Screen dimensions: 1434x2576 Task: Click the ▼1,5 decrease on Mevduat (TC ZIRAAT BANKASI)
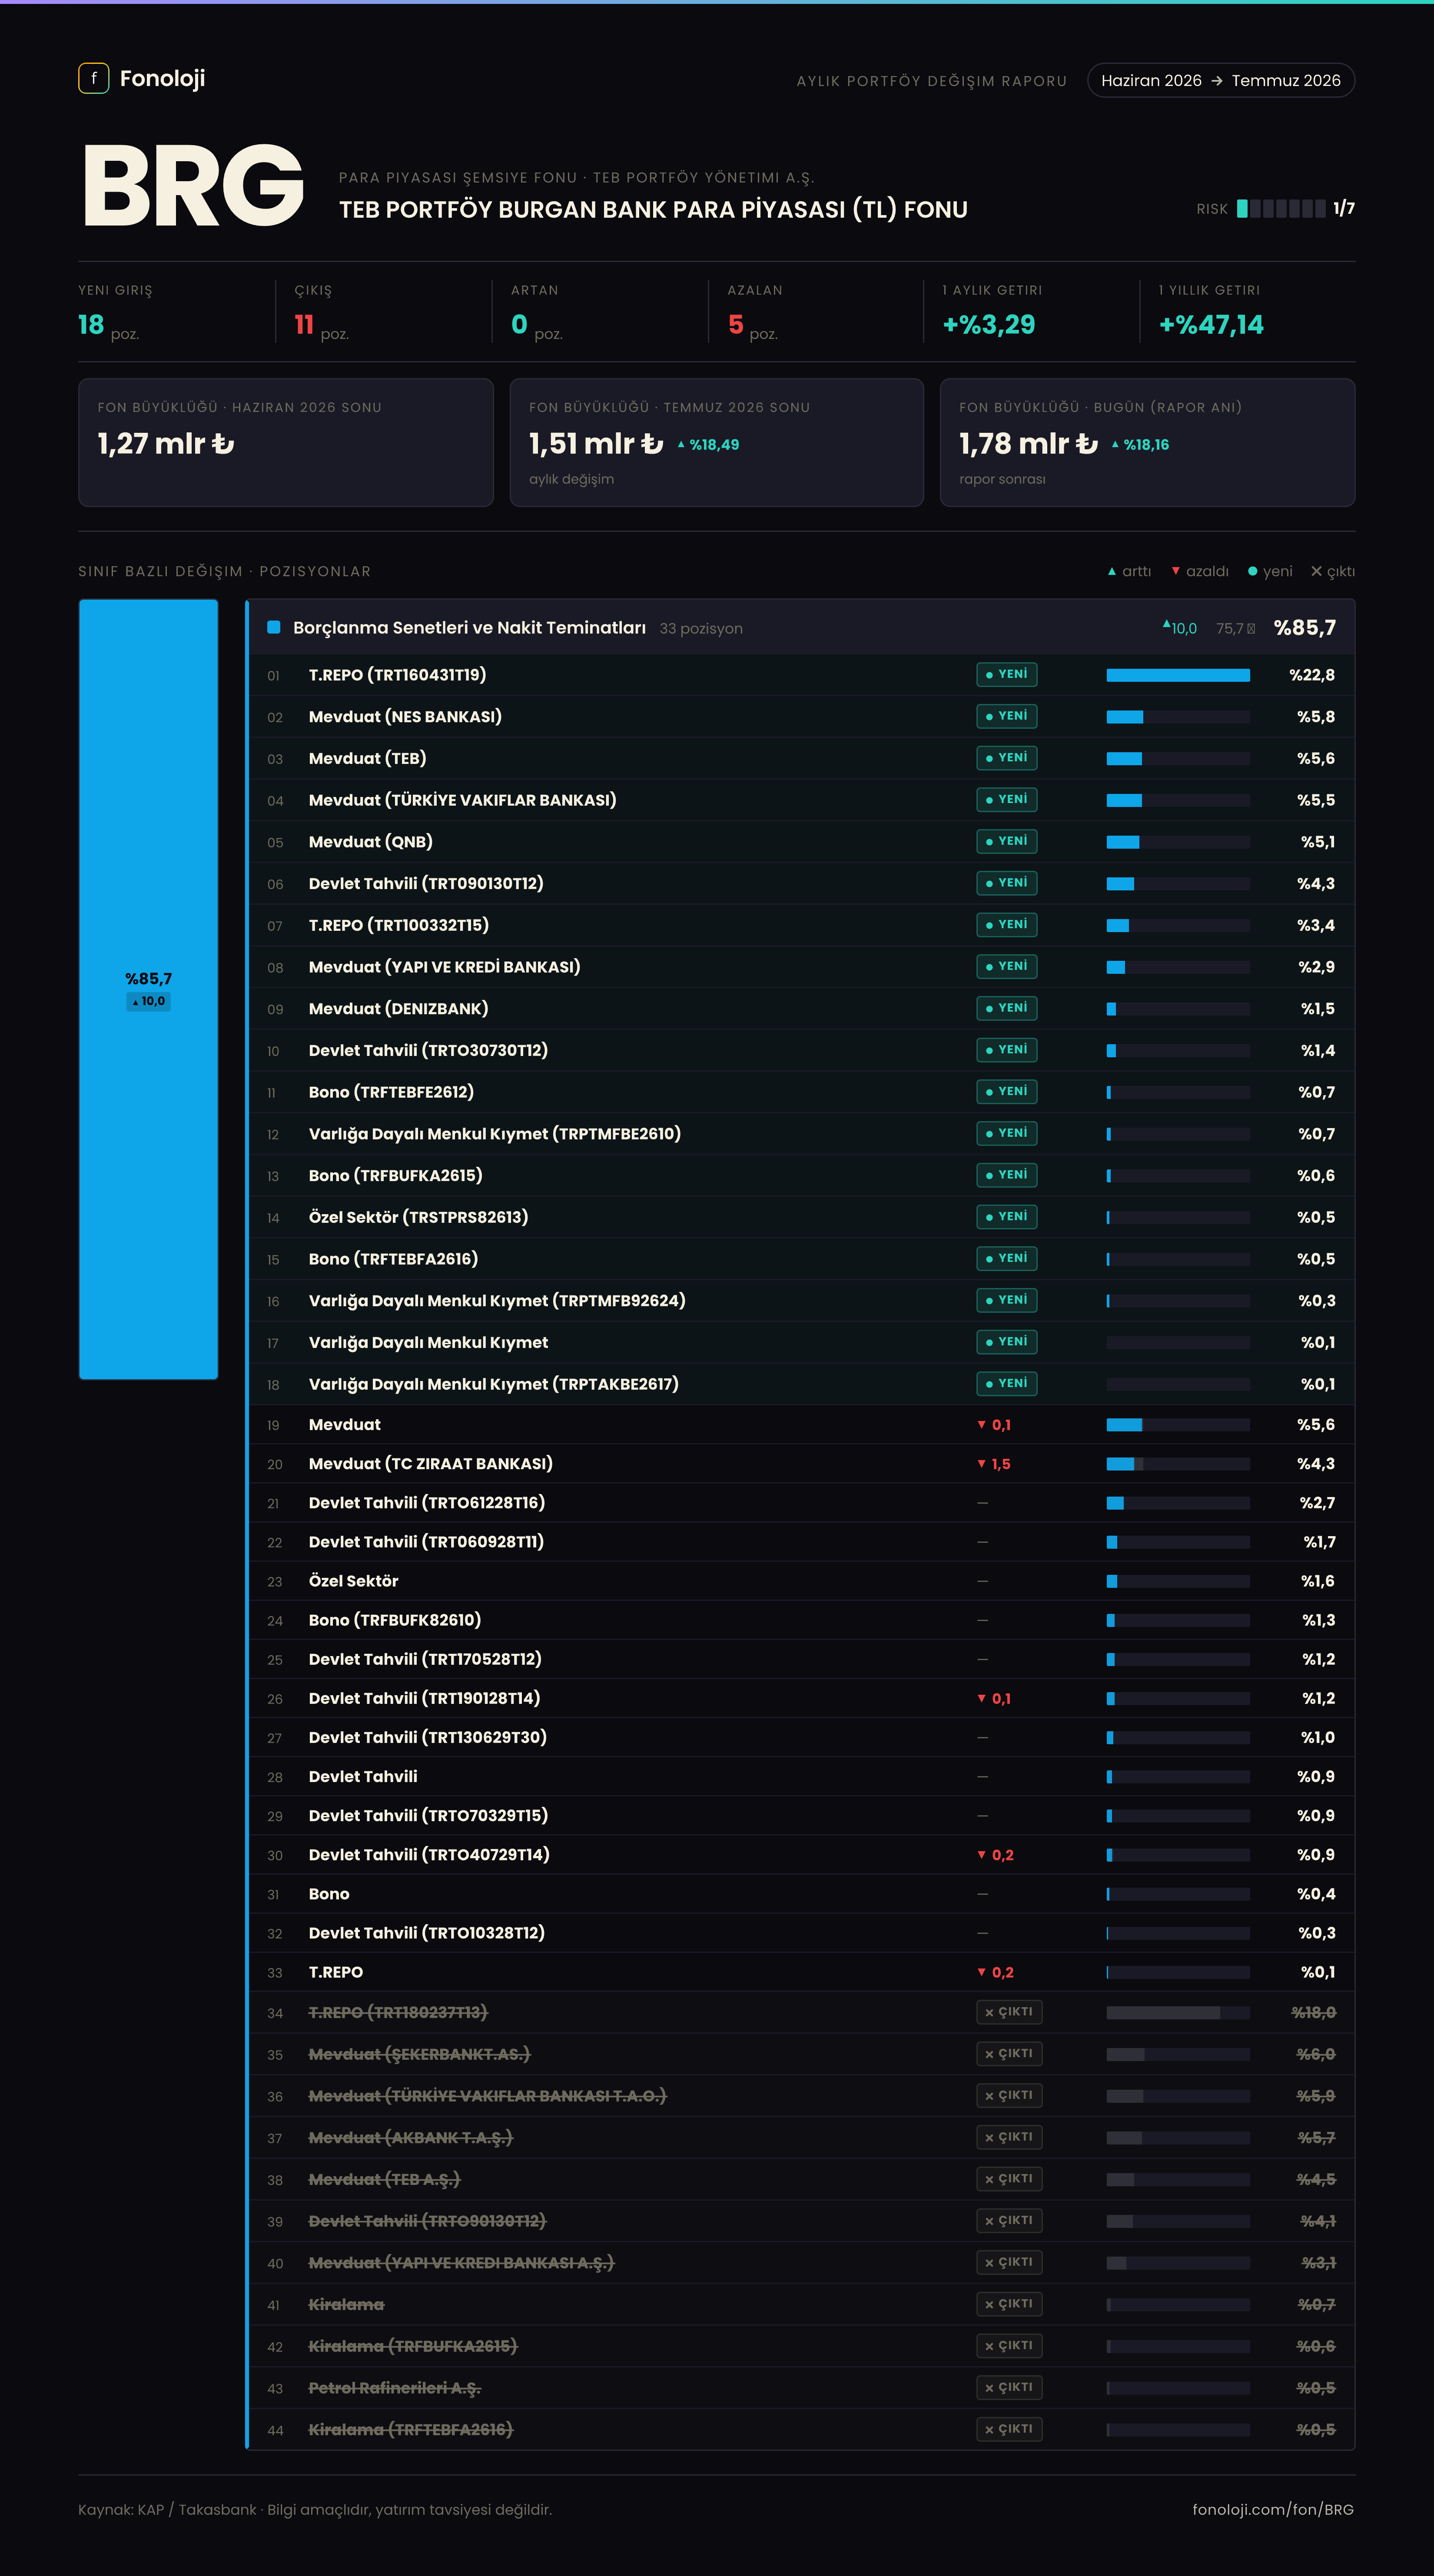pyautogui.click(x=994, y=1464)
